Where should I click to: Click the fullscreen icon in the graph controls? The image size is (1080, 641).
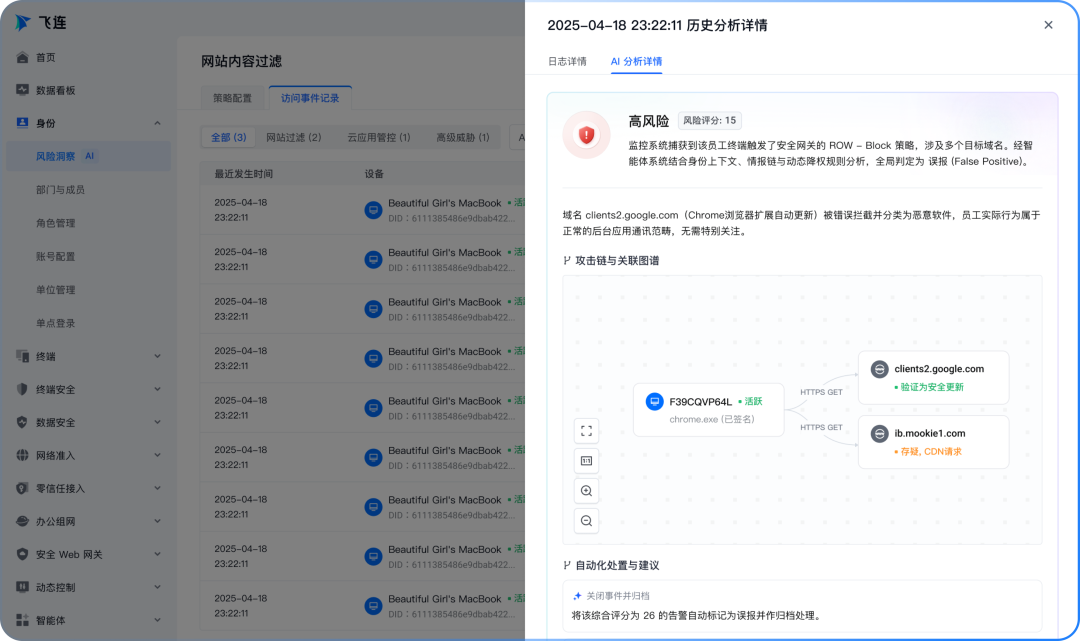click(586, 431)
